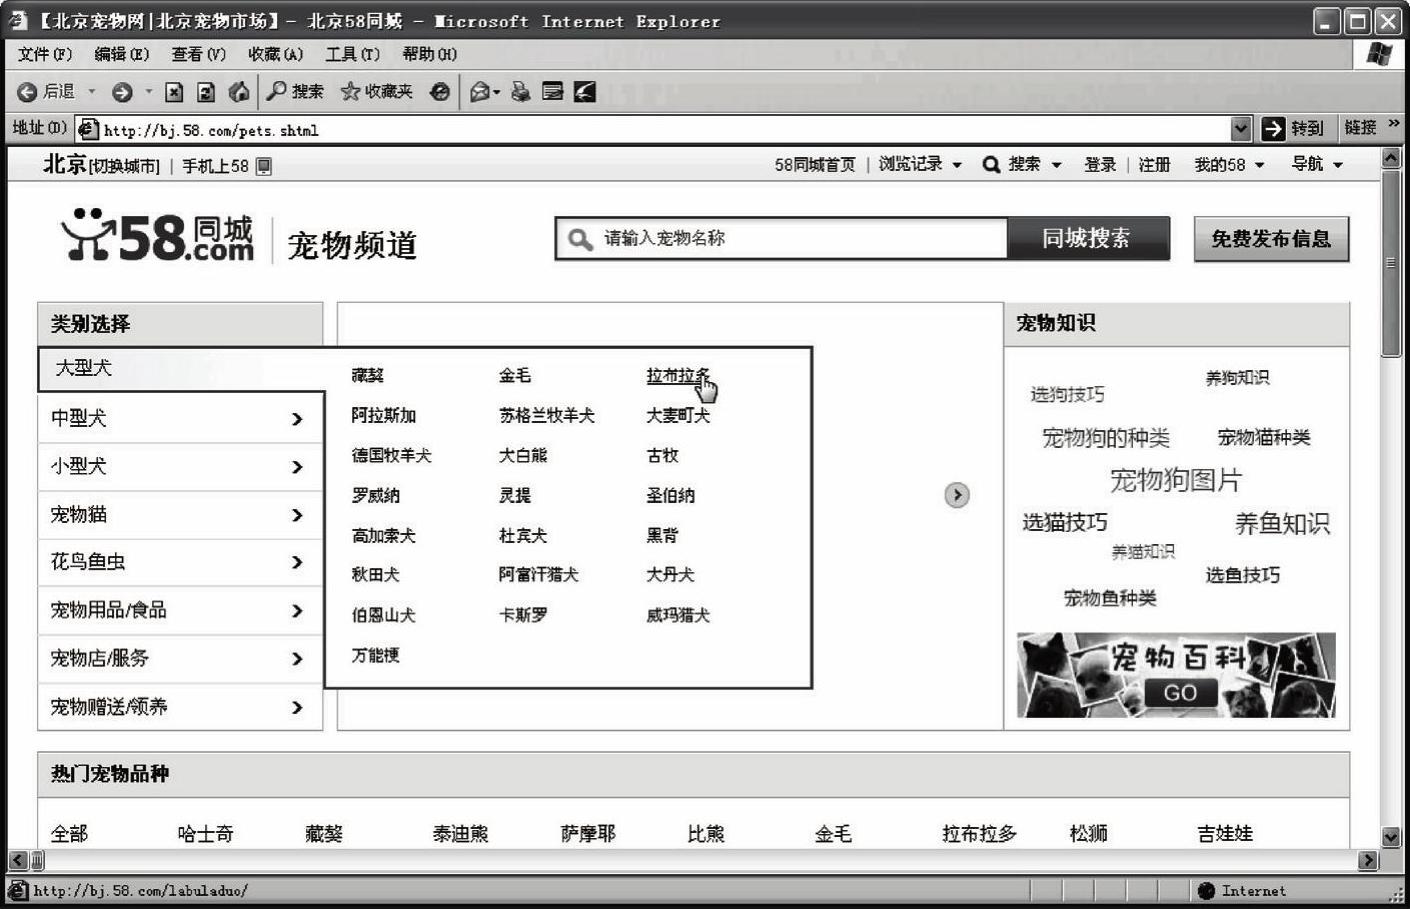Click the 手机上58 phone icon
Viewport: 1410px width, 909px height.
click(264, 166)
